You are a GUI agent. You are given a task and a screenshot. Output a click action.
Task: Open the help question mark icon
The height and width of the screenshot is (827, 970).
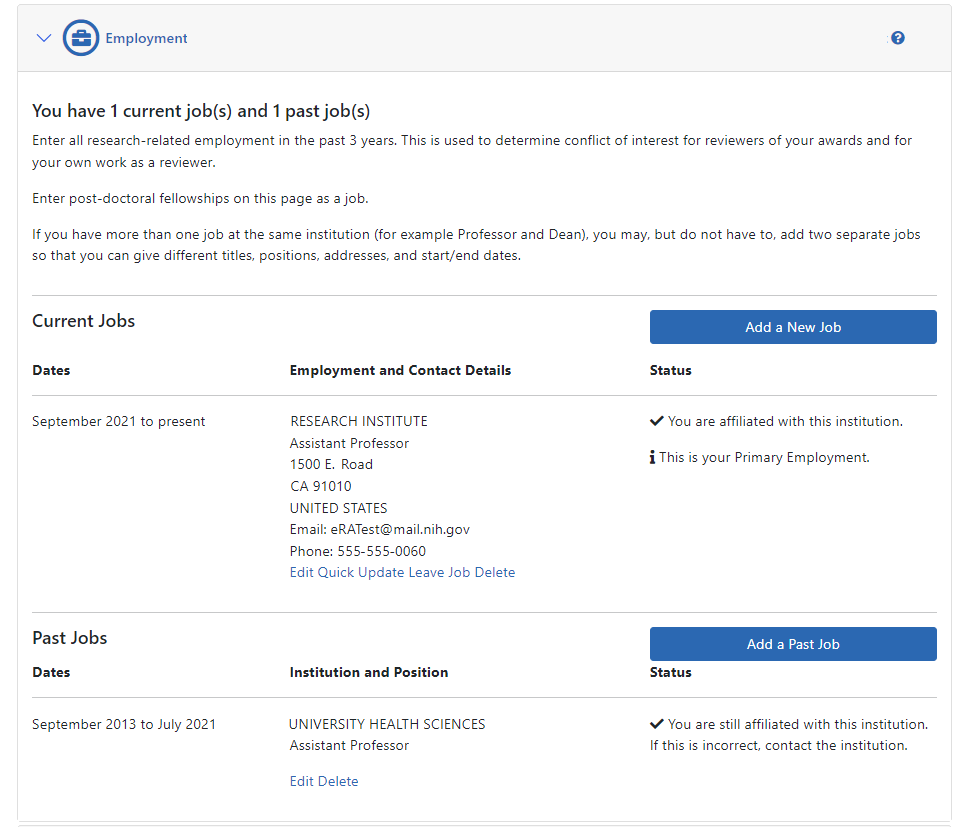tap(897, 38)
